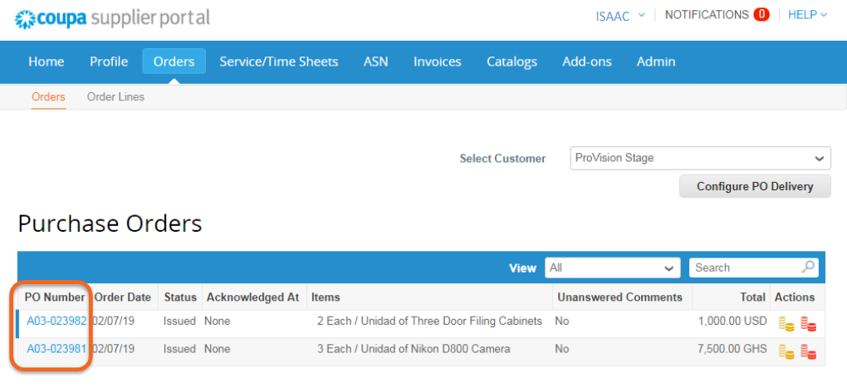The image size is (847, 388).
Task: Click the 7,500.00 GHS total
Action: (732, 349)
